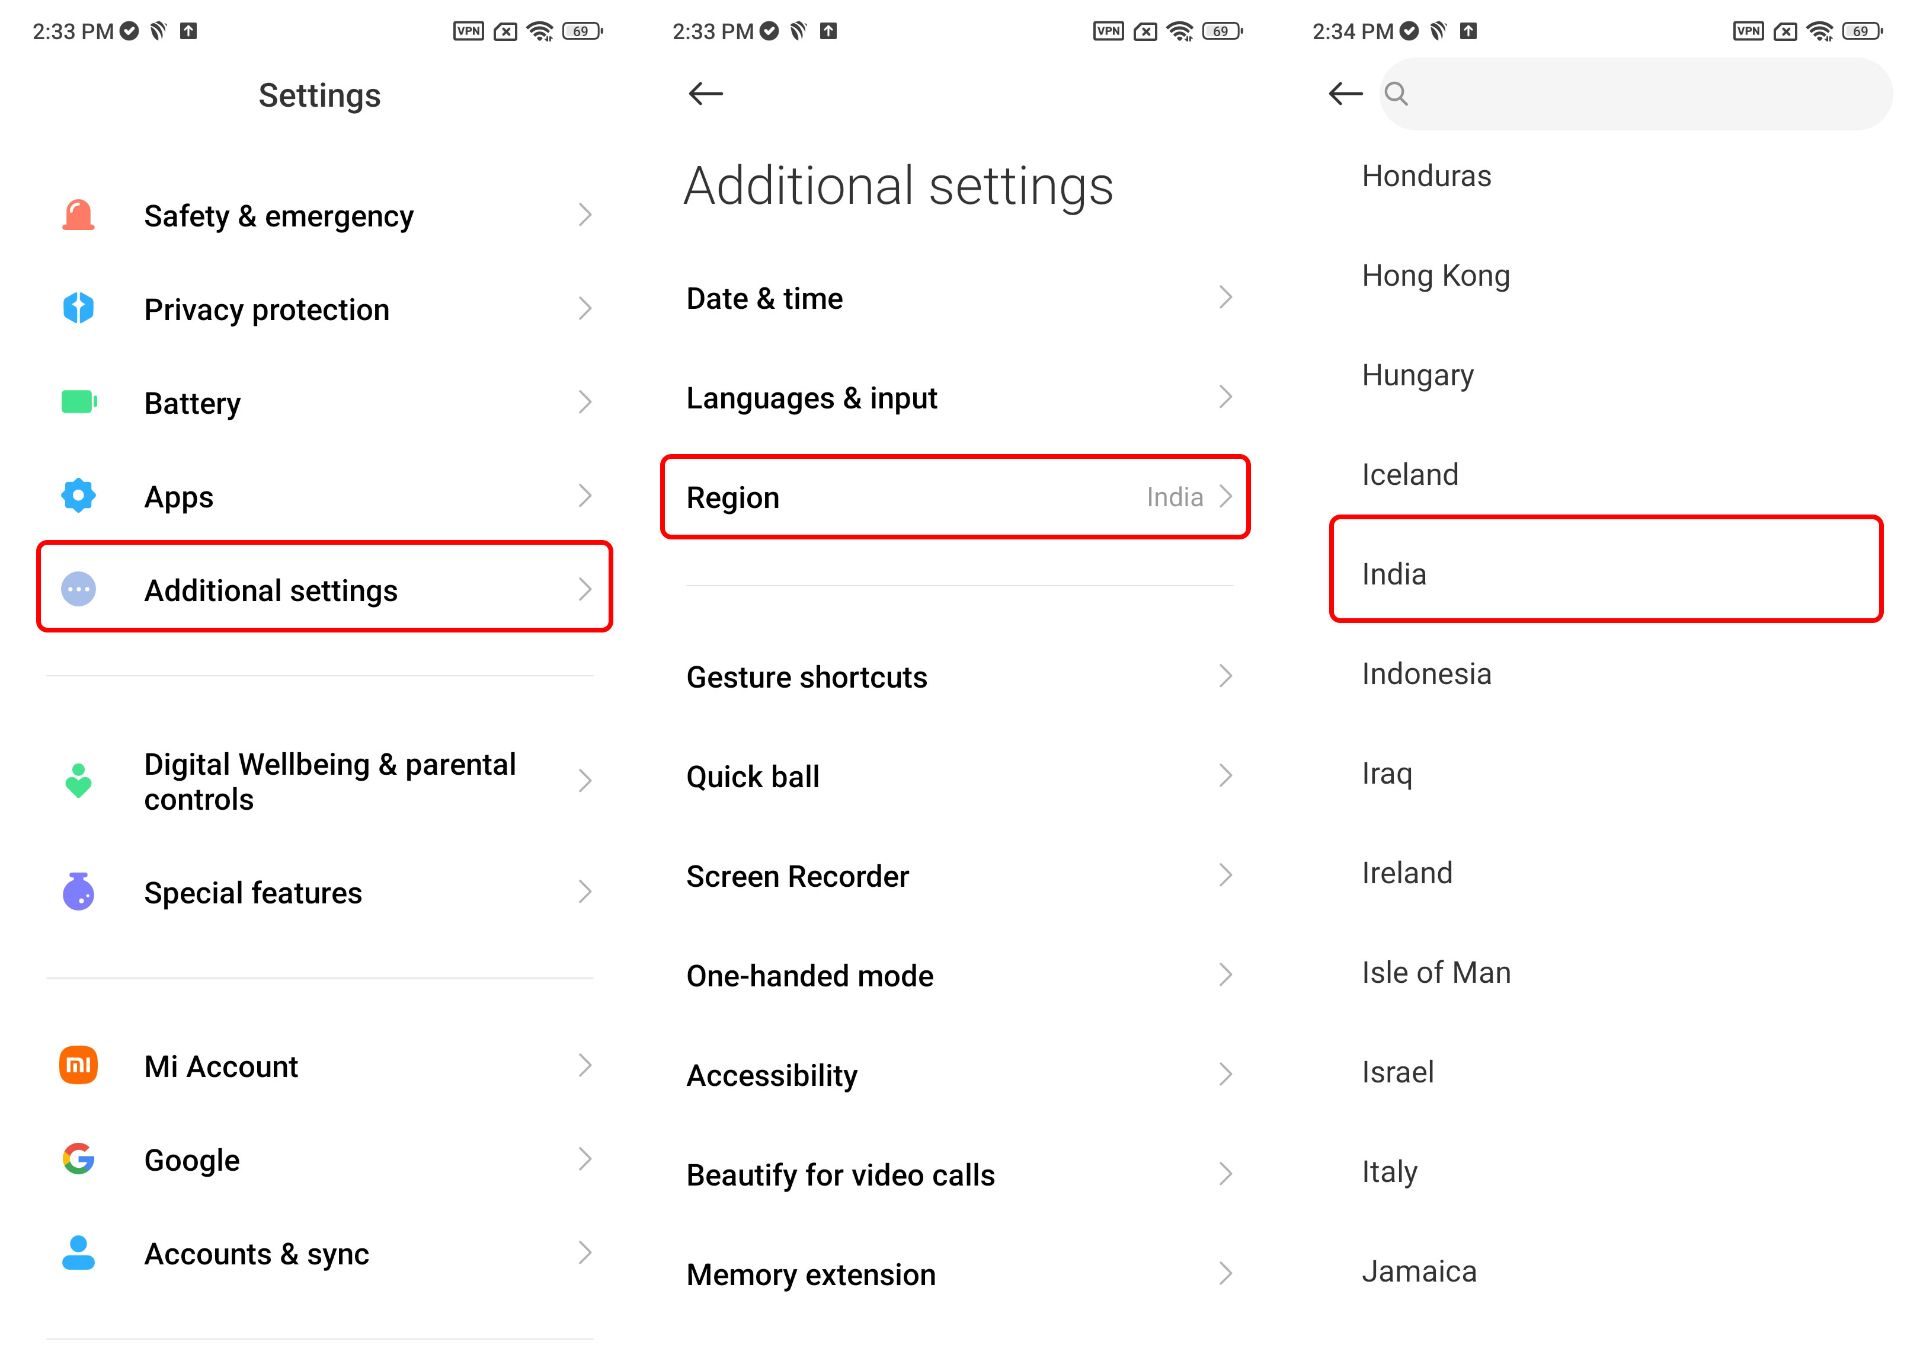Expand the Region dropdown selector
Screen dimensions: 1920x1345
[x=959, y=497]
